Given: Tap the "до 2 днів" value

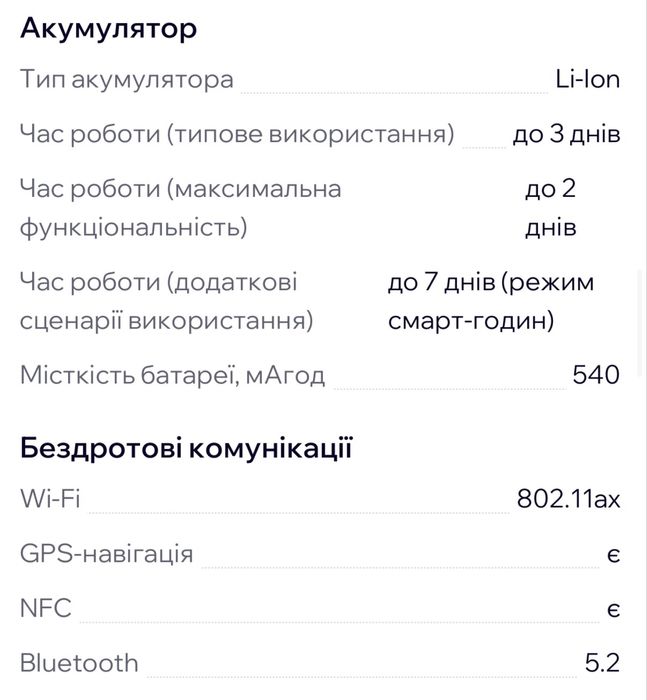Looking at the screenshot, I should (550, 208).
